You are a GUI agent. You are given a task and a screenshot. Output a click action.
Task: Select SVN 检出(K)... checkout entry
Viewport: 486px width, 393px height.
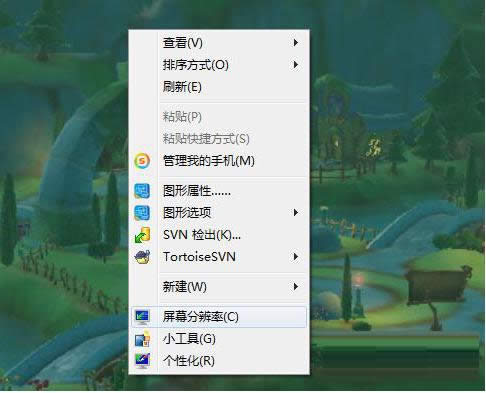point(219,235)
